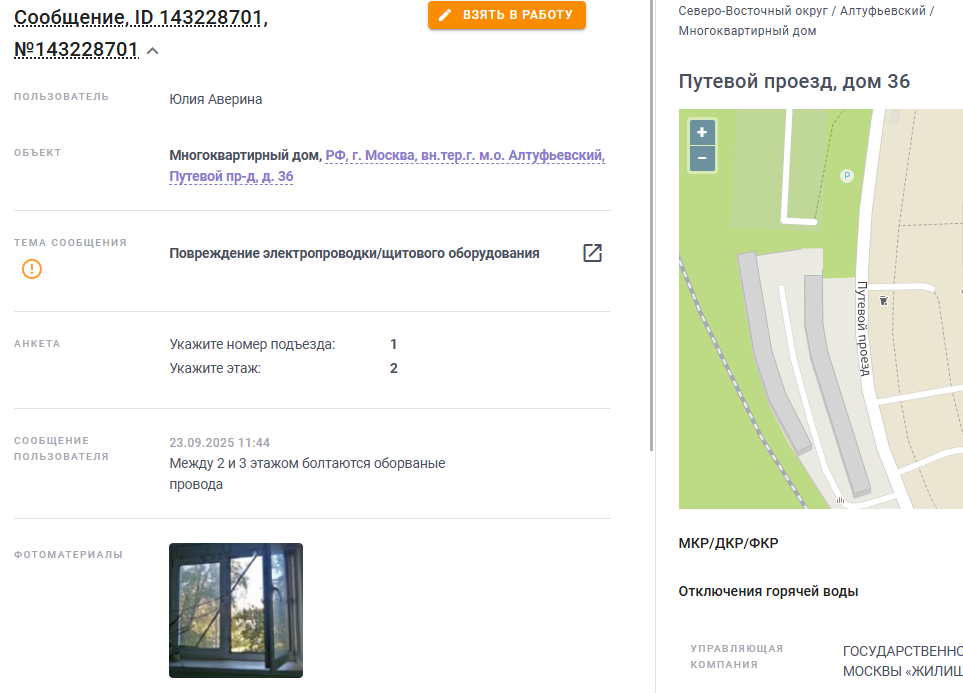Expand the МКР/ДКР/ФКР section
This screenshot has width=963, height=693.
tap(728, 543)
